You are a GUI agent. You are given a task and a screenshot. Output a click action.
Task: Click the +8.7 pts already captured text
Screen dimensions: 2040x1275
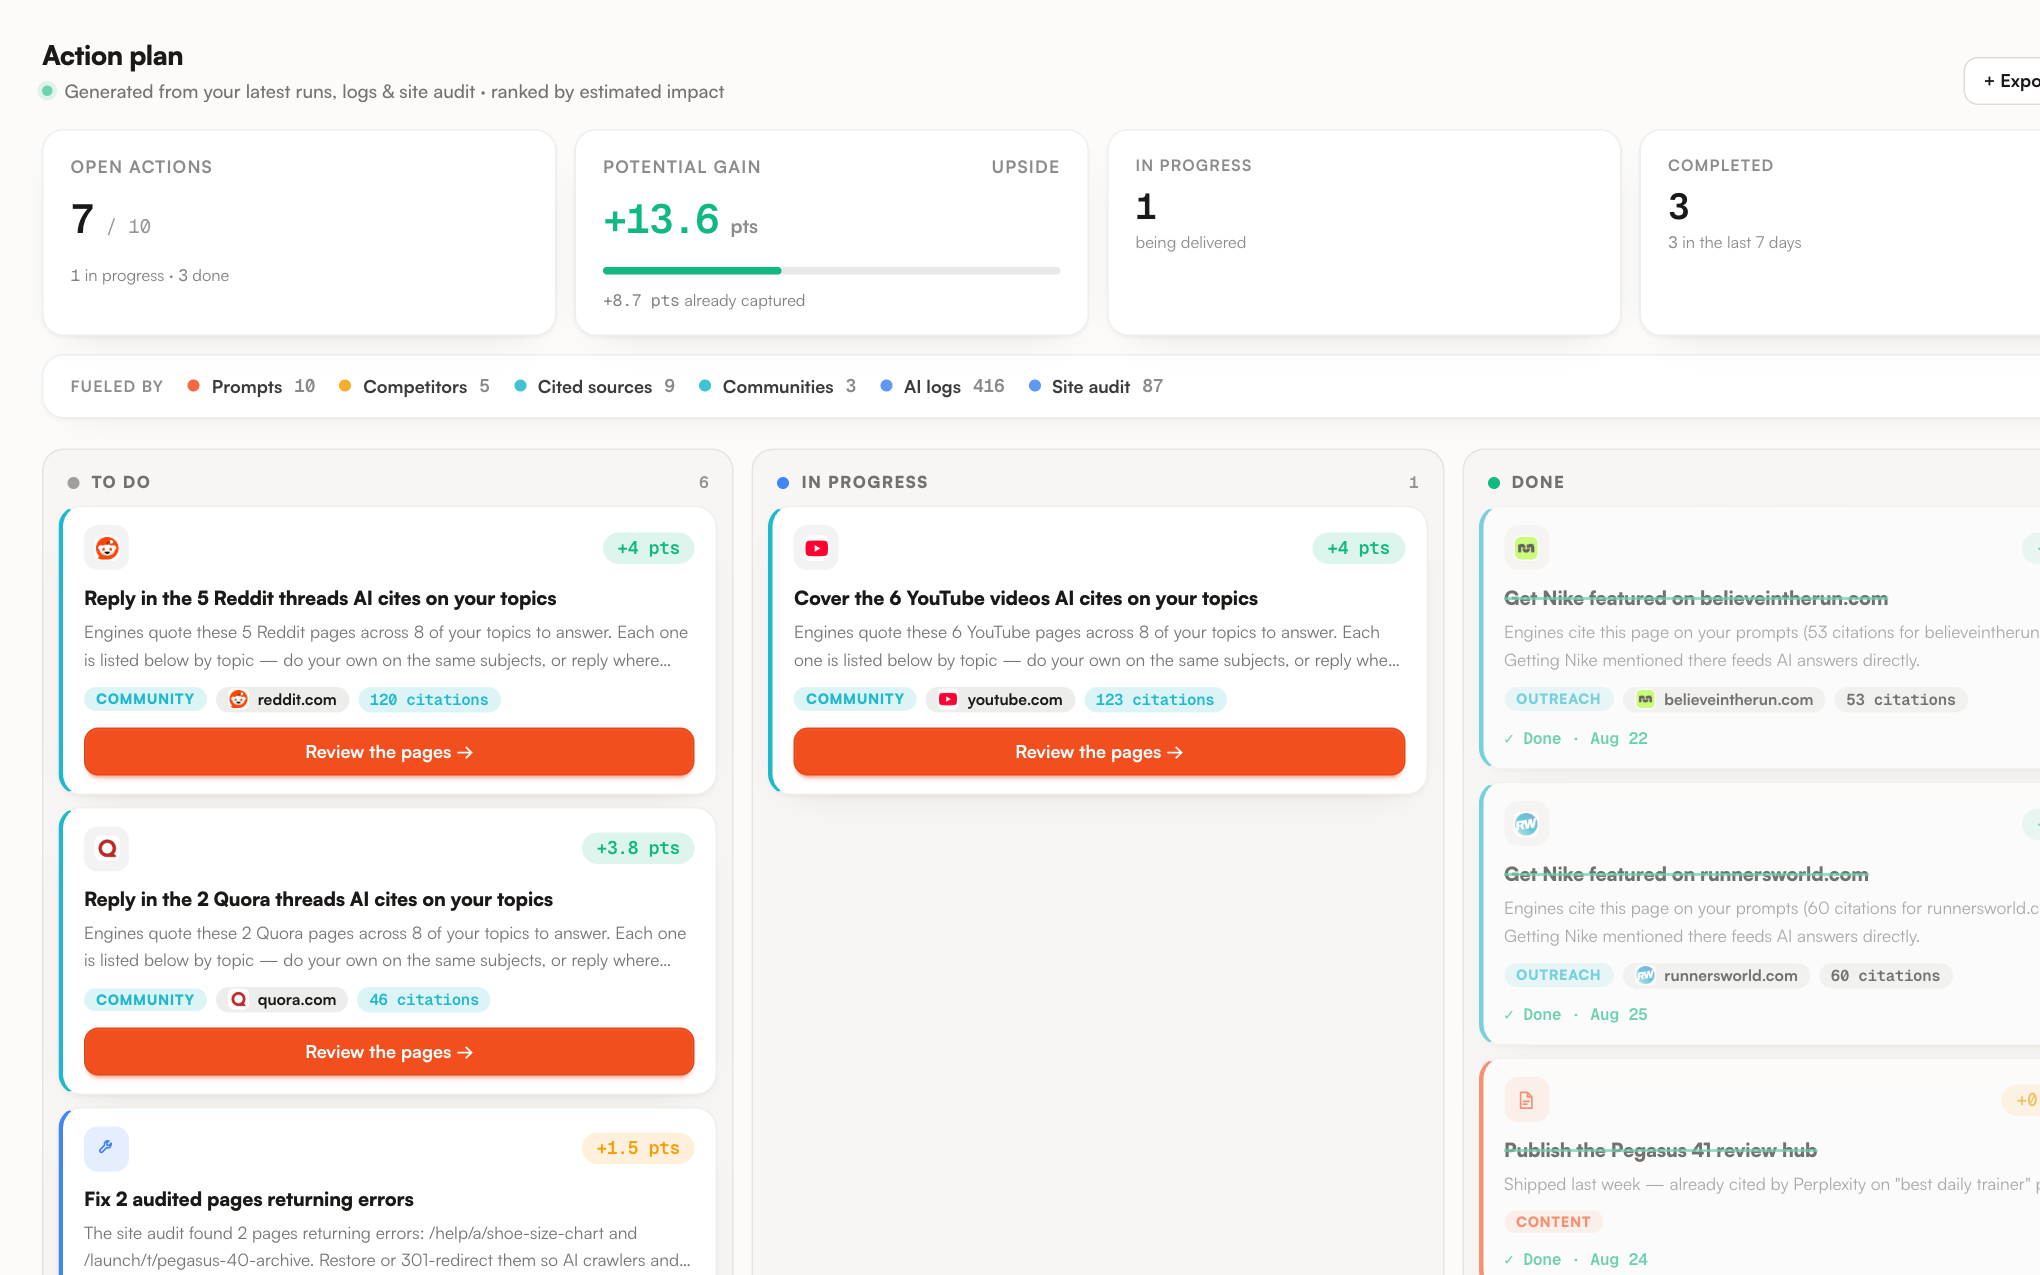pyautogui.click(x=704, y=300)
